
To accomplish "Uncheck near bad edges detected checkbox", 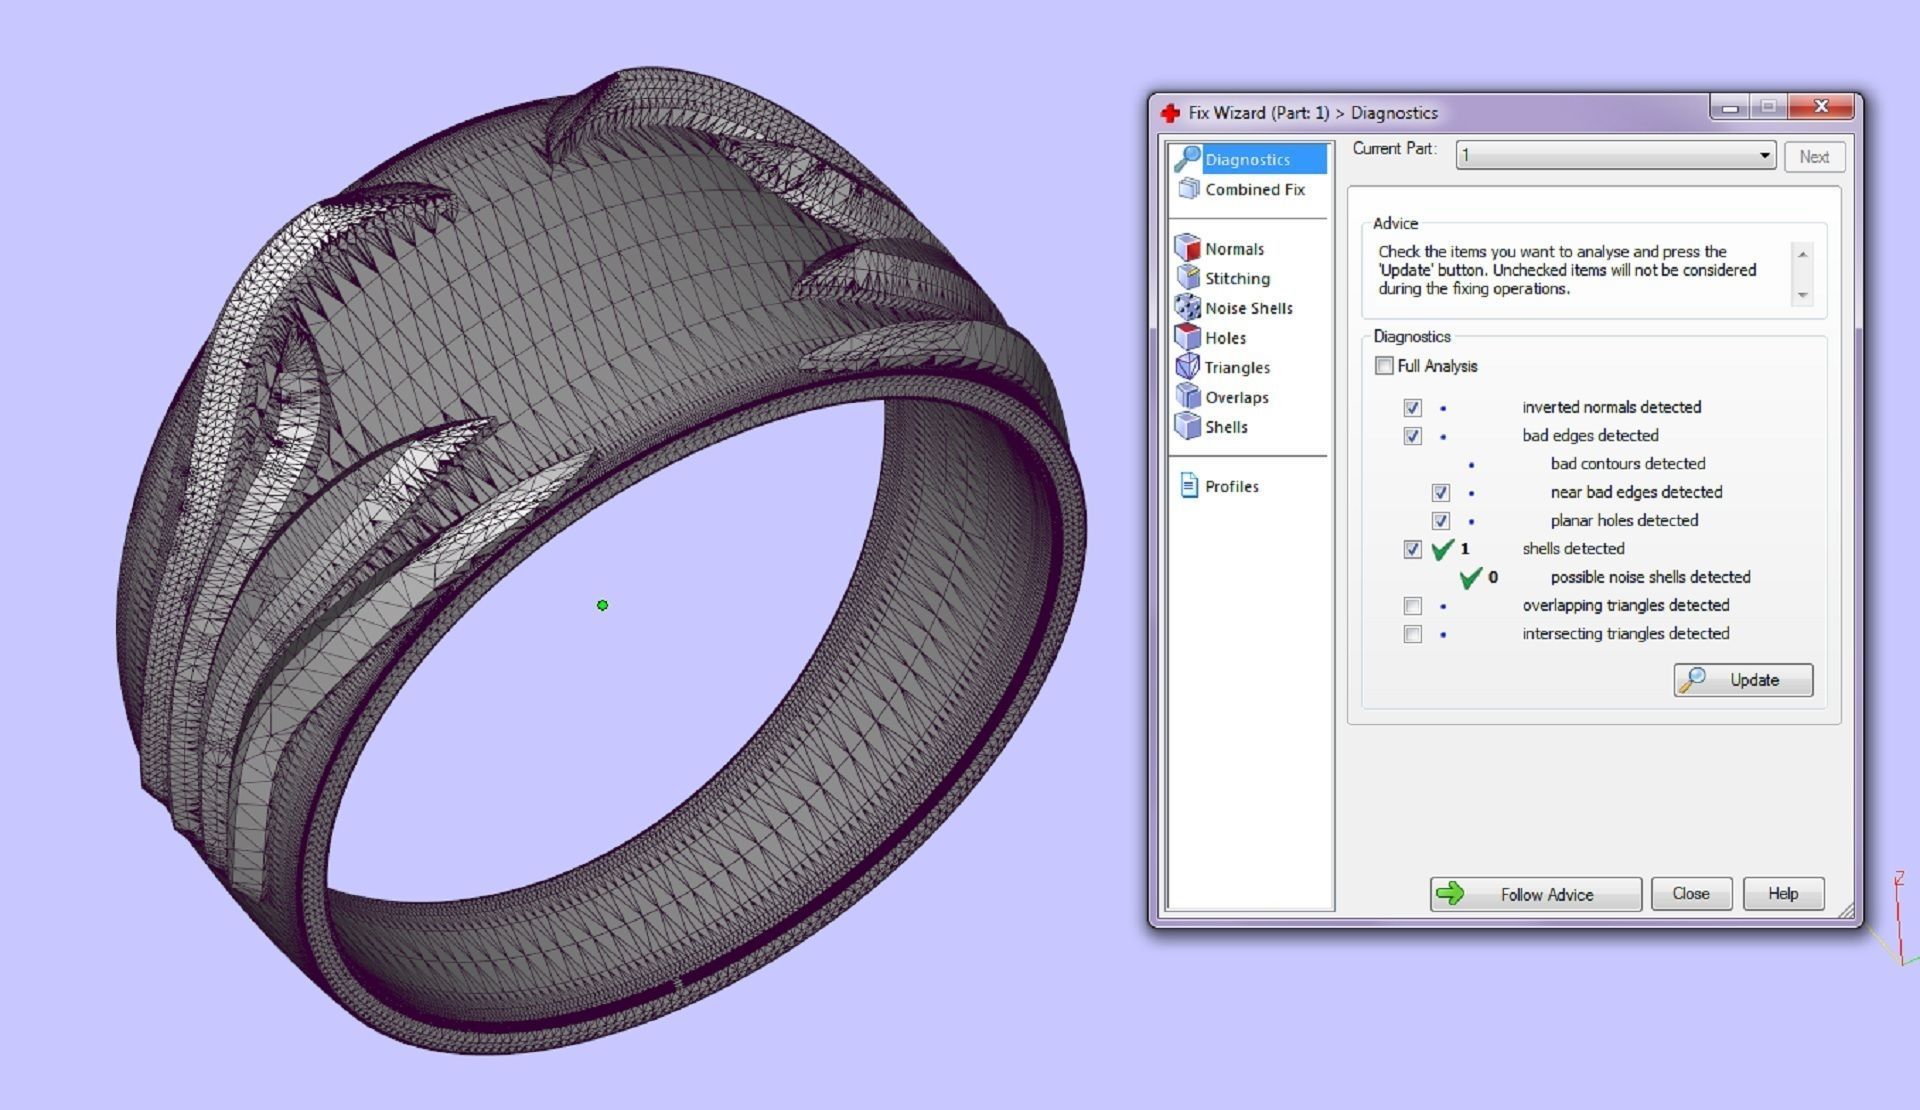I will (1440, 493).
